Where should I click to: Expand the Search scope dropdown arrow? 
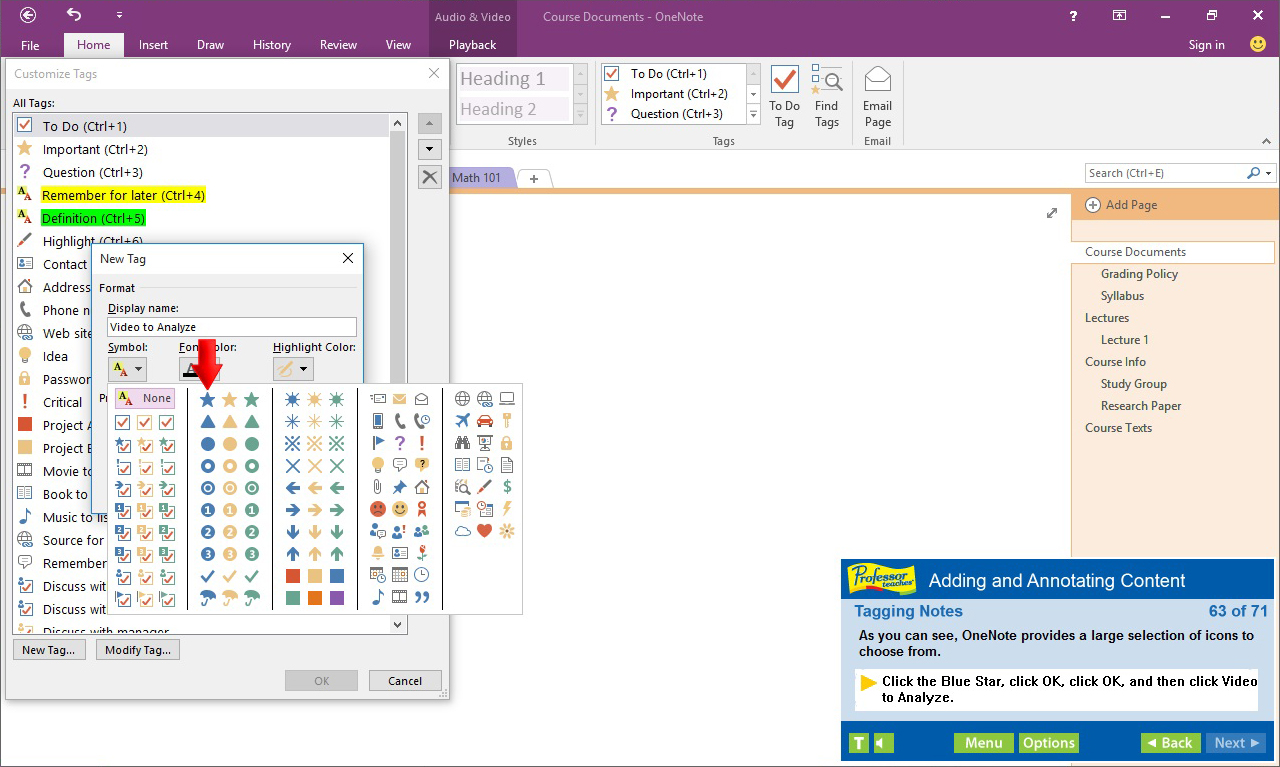[x=1268, y=172]
